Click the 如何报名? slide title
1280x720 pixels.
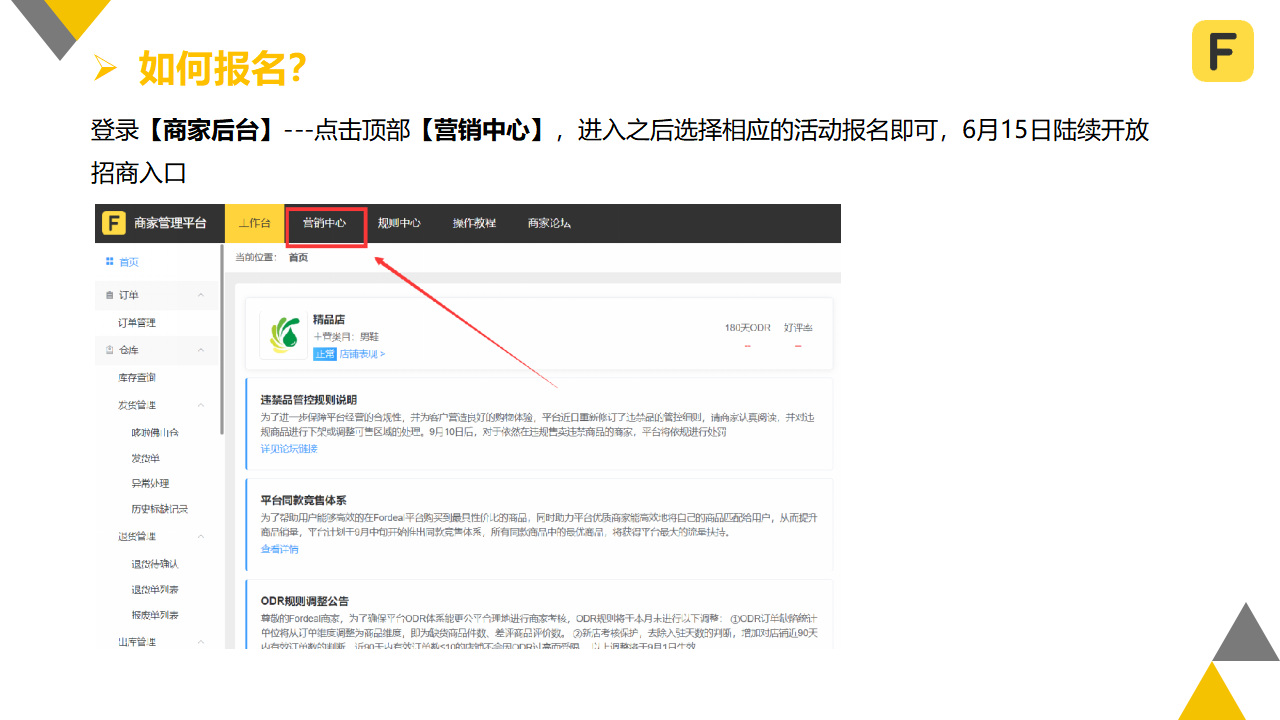point(222,68)
